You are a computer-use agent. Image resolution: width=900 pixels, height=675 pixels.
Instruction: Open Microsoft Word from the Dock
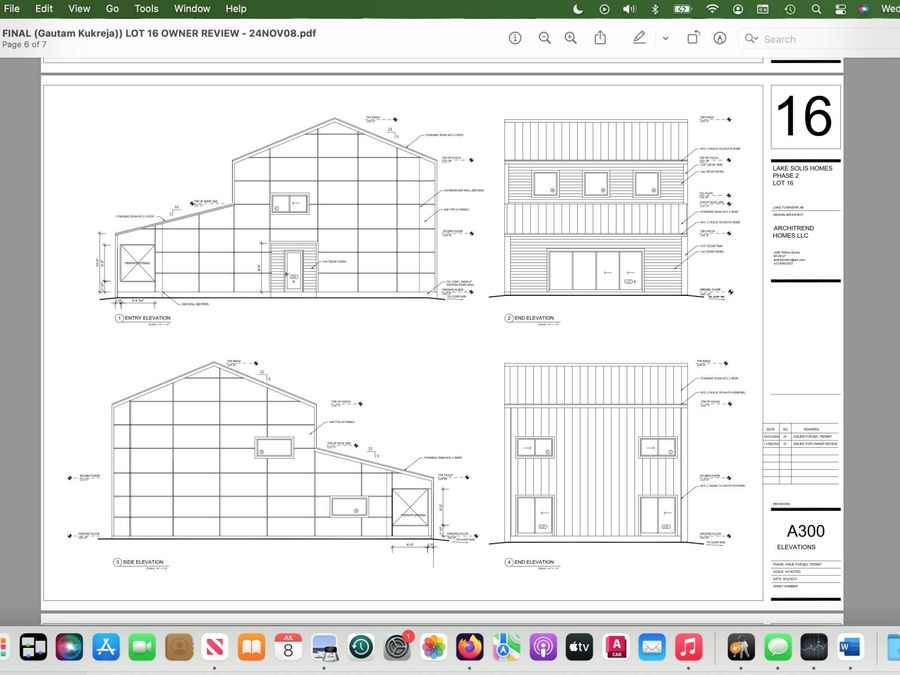pyautogui.click(x=850, y=647)
